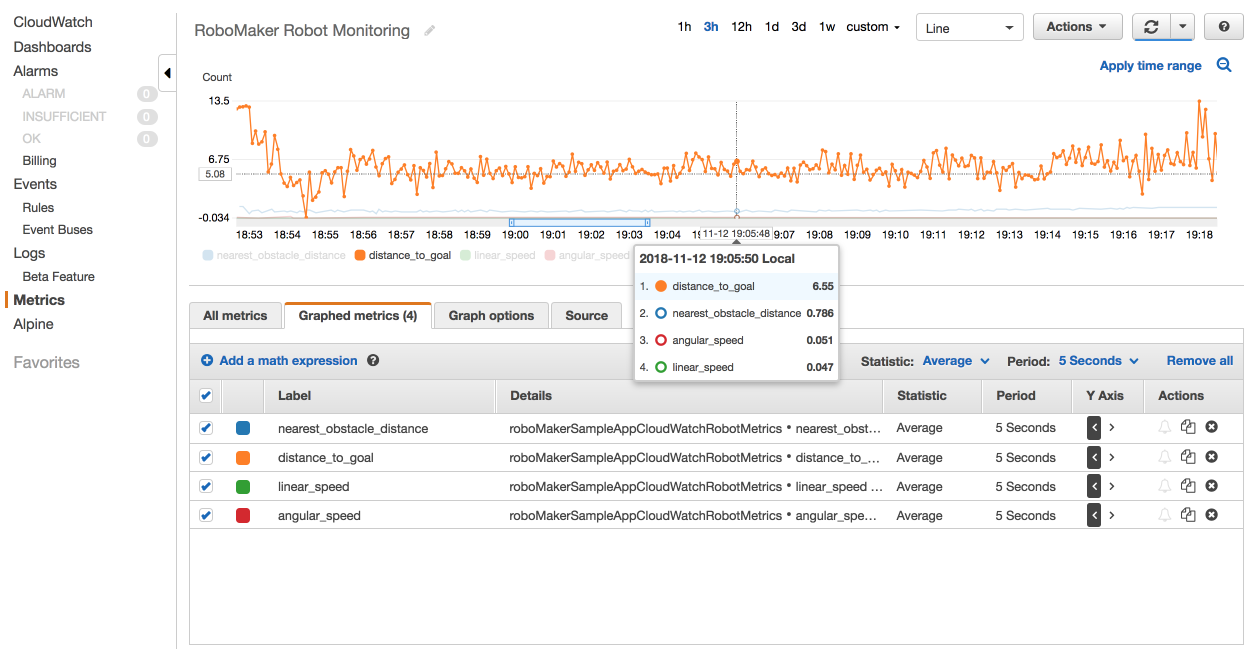This screenshot has width=1260, height=653.
Task: Create alarm bell for distance_to_goal row
Action: click(1164, 457)
